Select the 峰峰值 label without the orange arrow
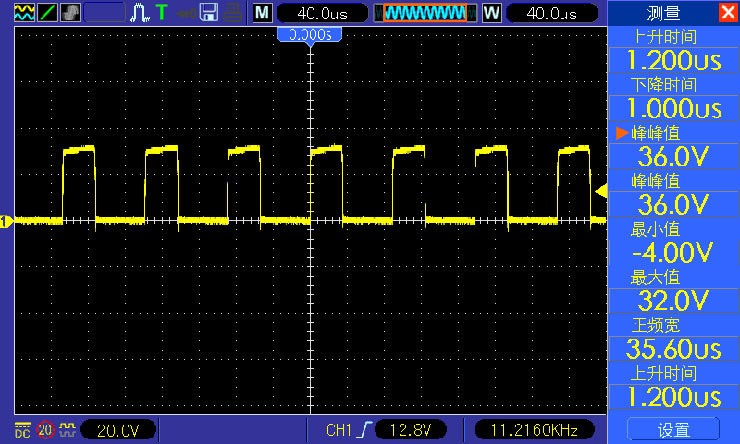The image size is (740, 444). 656,181
